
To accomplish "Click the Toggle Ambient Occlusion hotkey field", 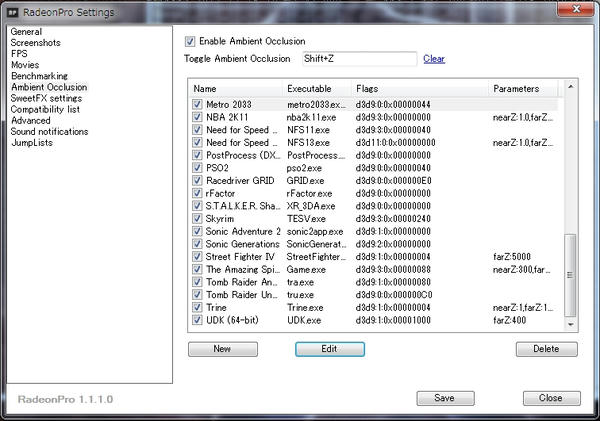I will (x=359, y=59).
